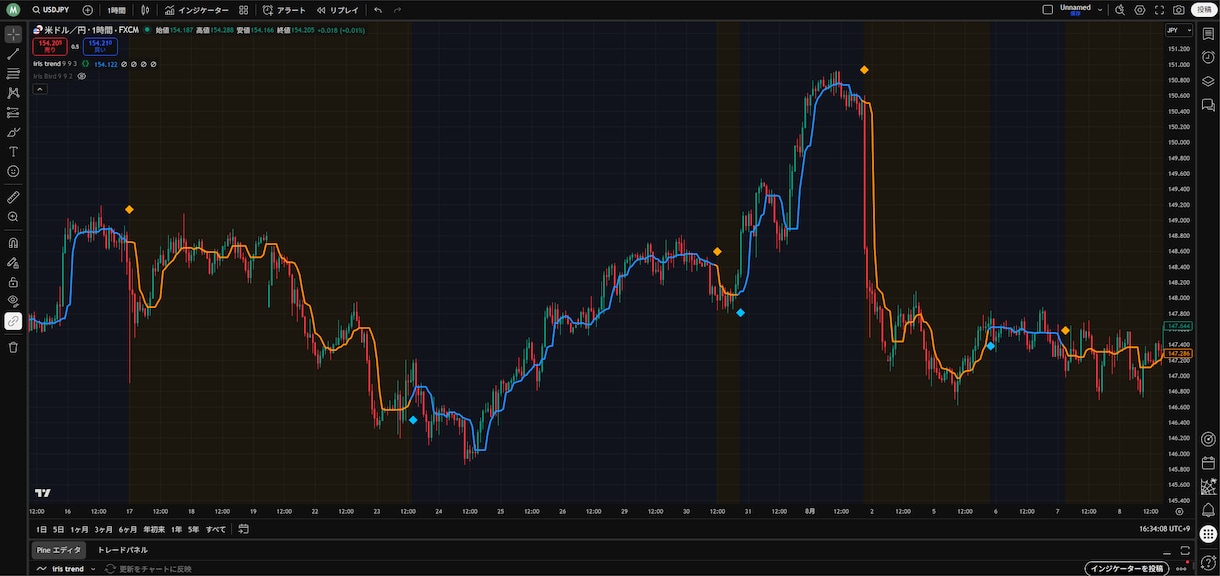Screen dimensions: 1220x576
Task: Open the candlestick chart style menu
Action: [x=146, y=10]
